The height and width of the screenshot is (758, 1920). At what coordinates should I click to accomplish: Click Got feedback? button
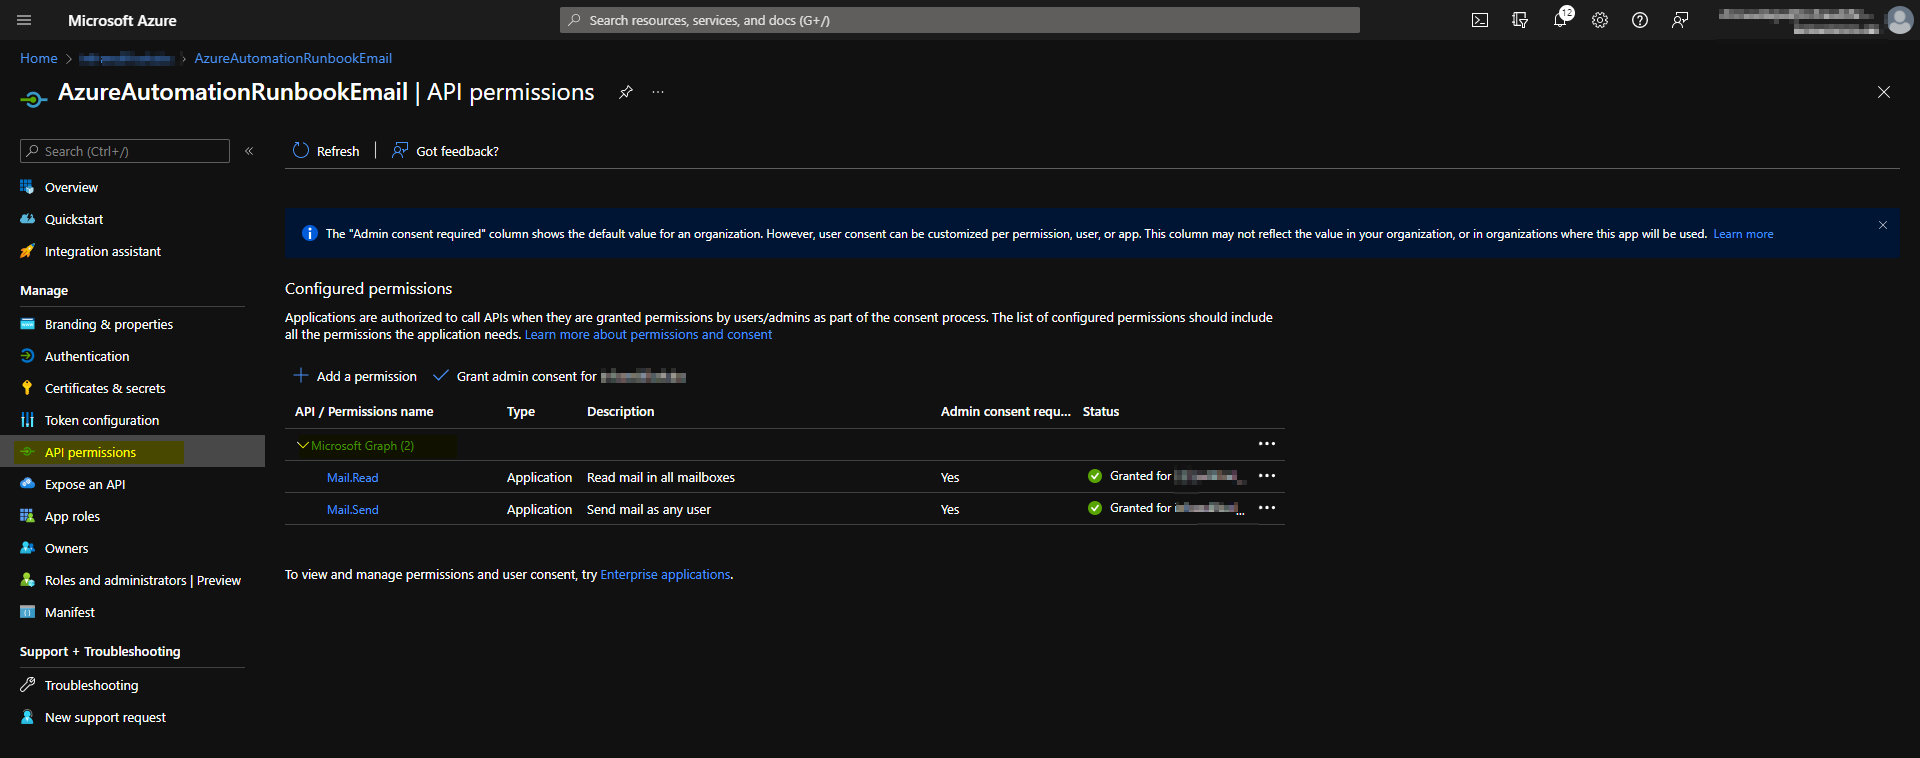click(x=445, y=151)
